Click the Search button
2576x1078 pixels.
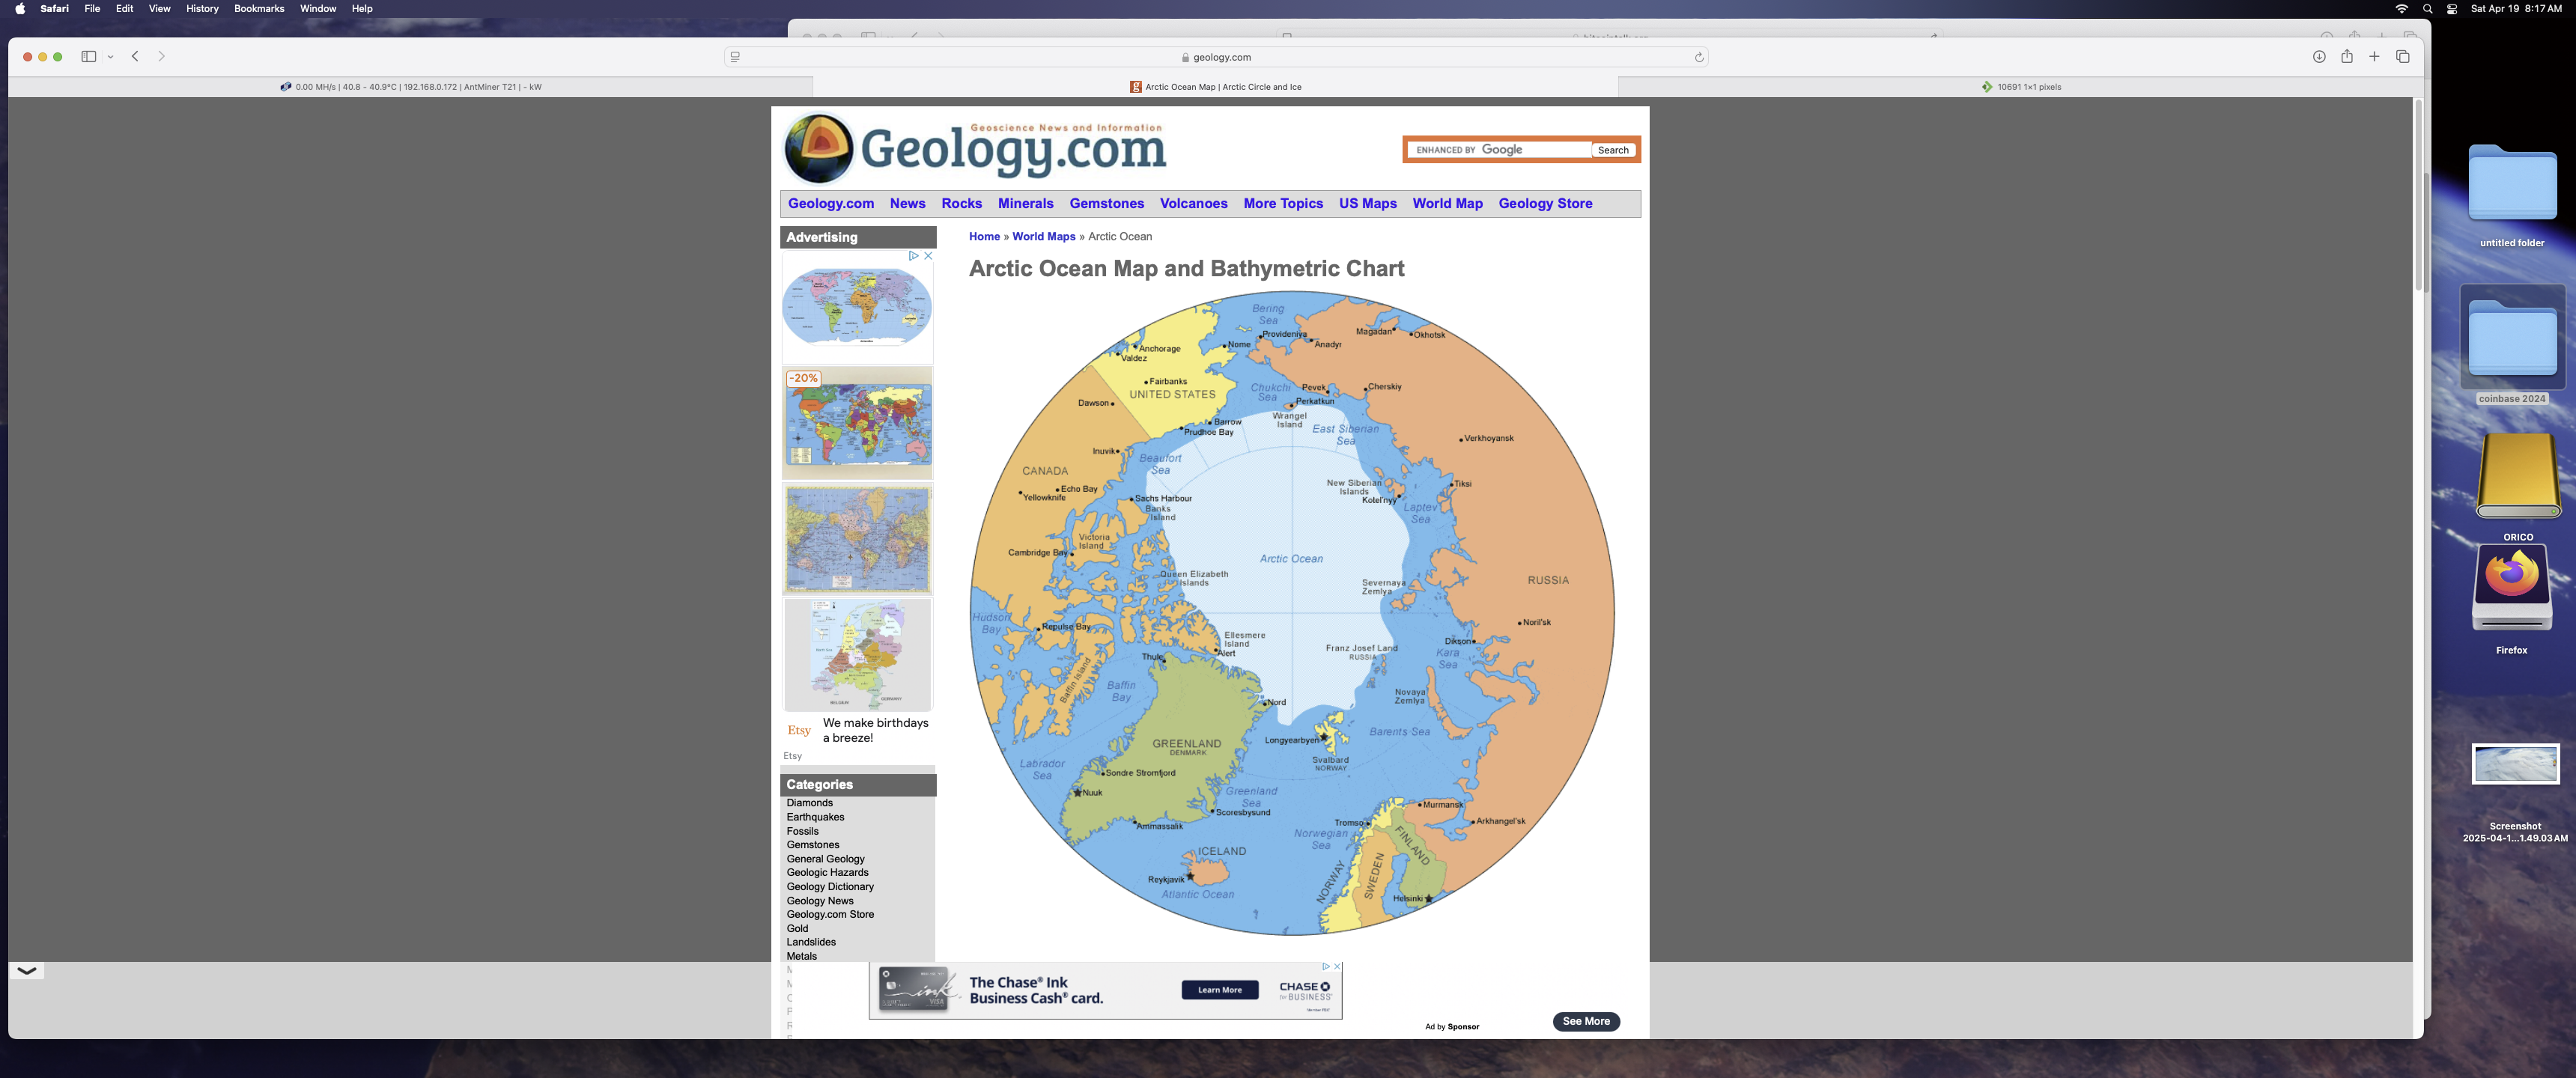point(1613,150)
